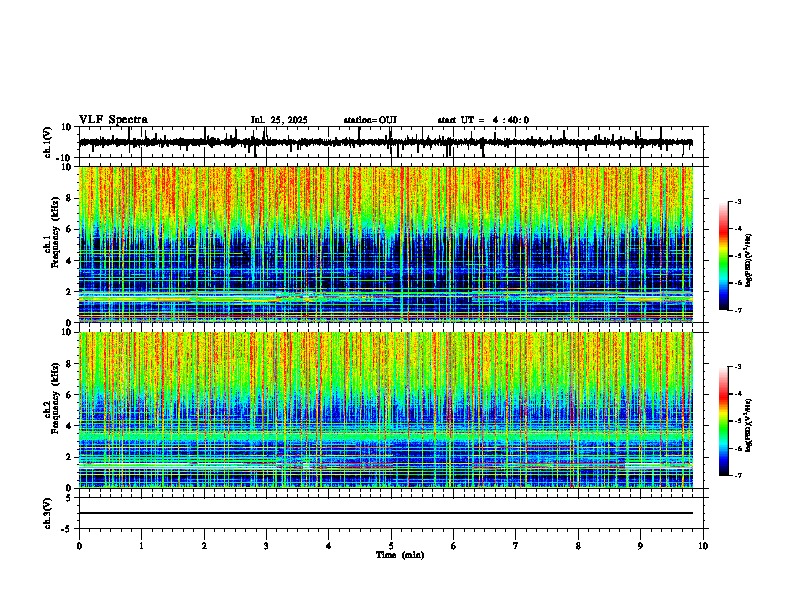The image size is (792, 612).
Task: Click time axis tick label "7"
Action: [516, 546]
